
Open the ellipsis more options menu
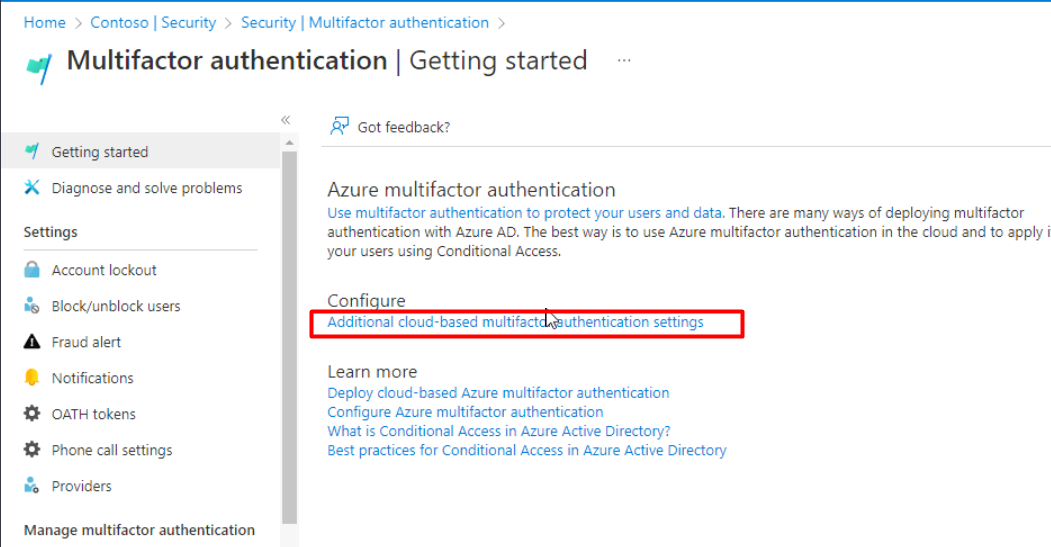click(x=624, y=60)
